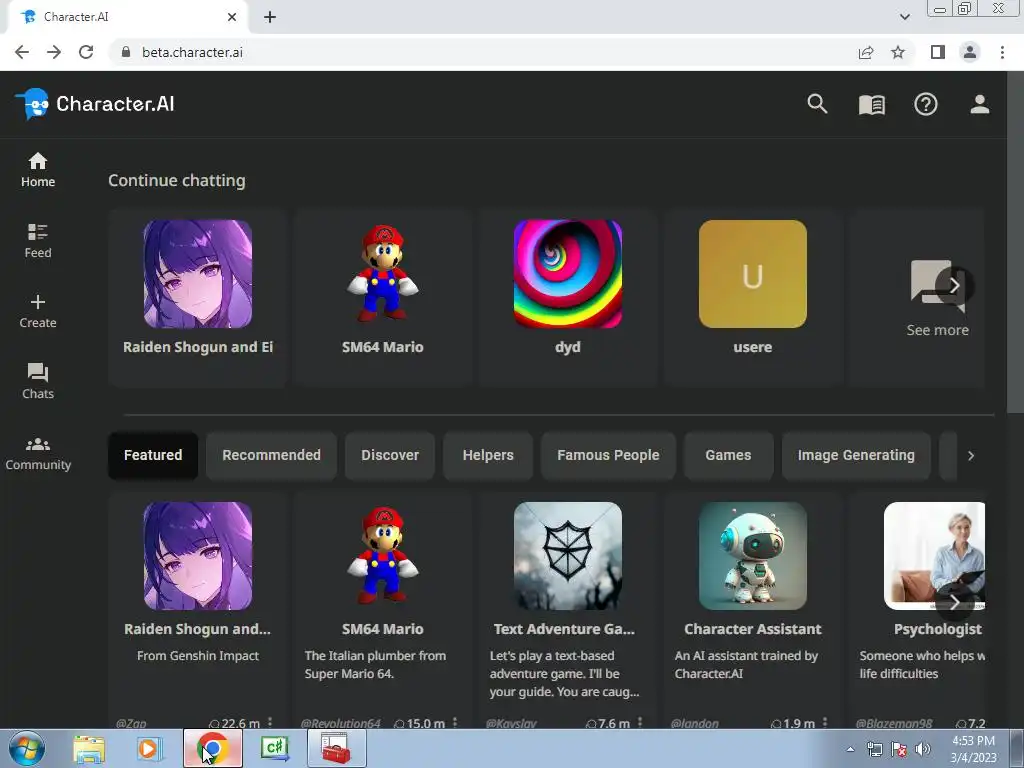Open the book guide icon
This screenshot has width=1024, height=768.
pos(871,104)
